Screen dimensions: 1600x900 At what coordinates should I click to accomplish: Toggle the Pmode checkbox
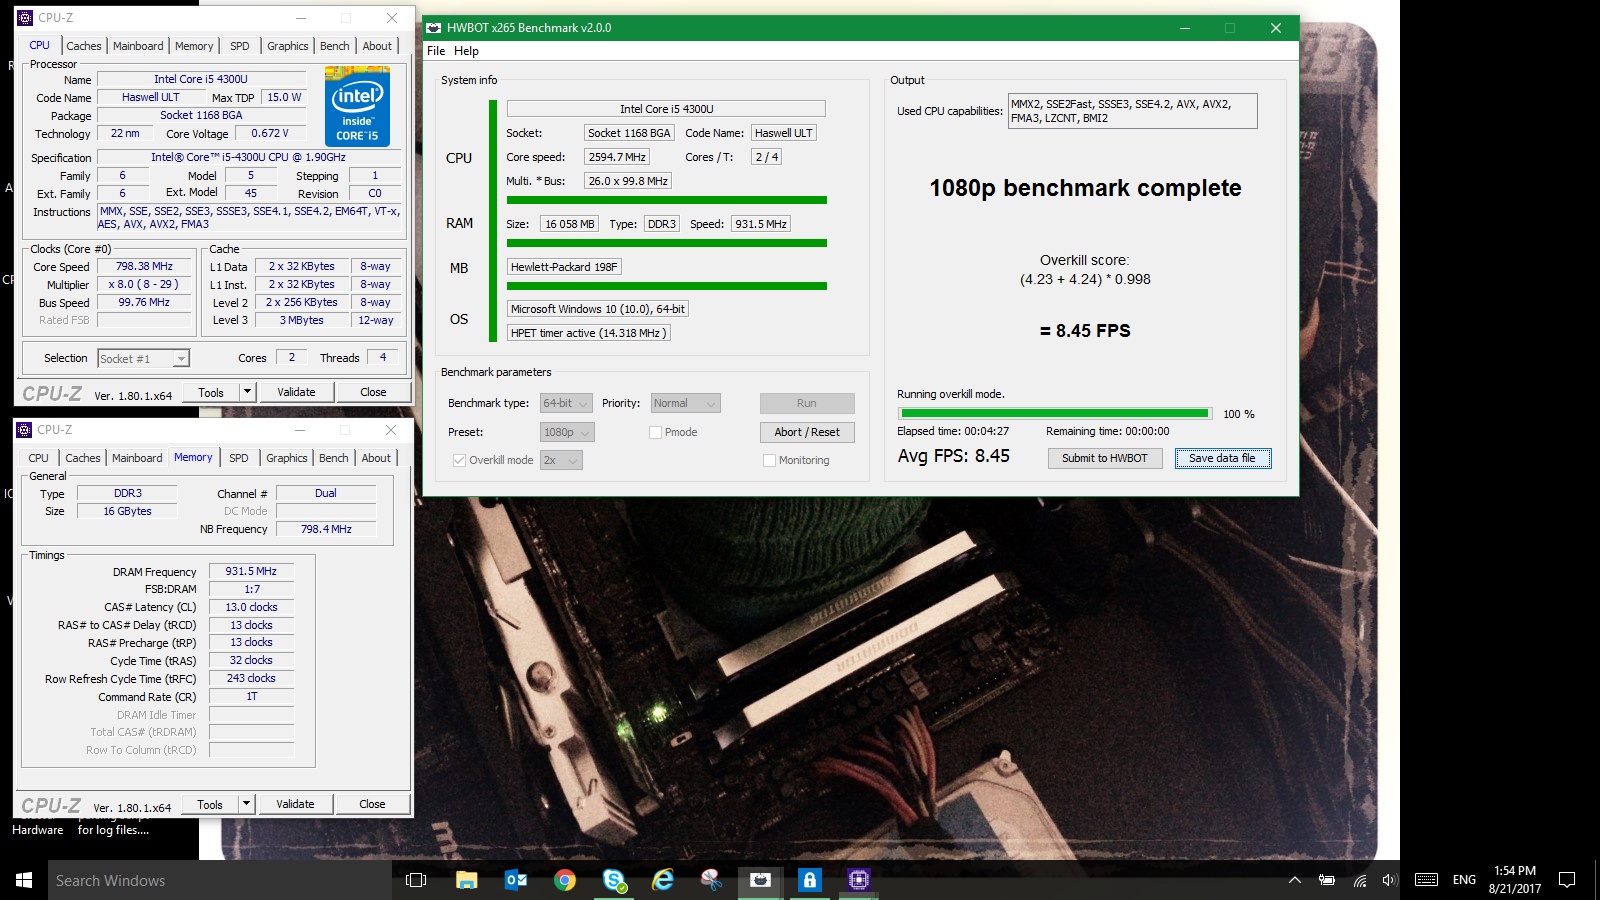tap(655, 433)
